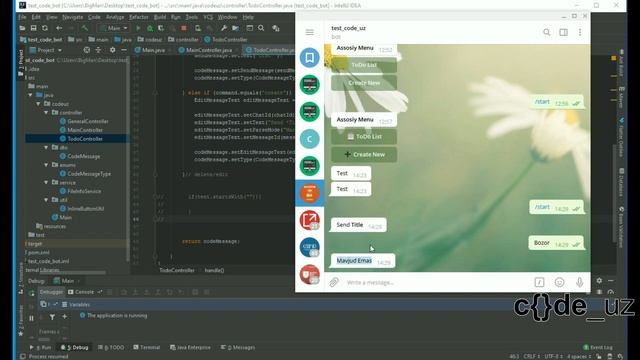Click the faded upper ToDo List button
This screenshot has width=640, height=360.
(x=364, y=65)
